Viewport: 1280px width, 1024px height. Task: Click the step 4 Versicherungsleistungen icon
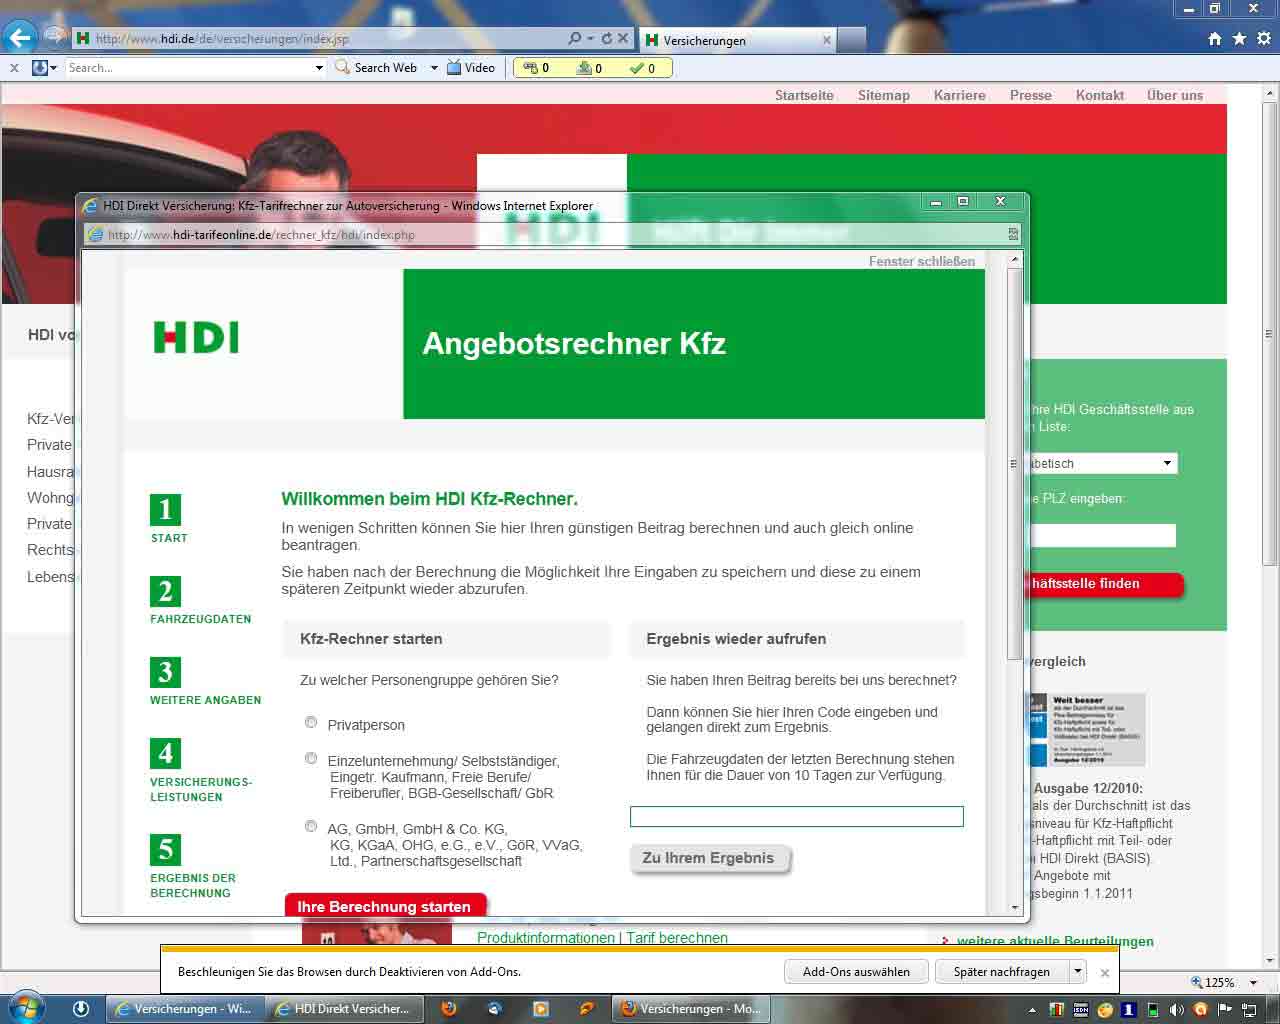tap(165, 753)
